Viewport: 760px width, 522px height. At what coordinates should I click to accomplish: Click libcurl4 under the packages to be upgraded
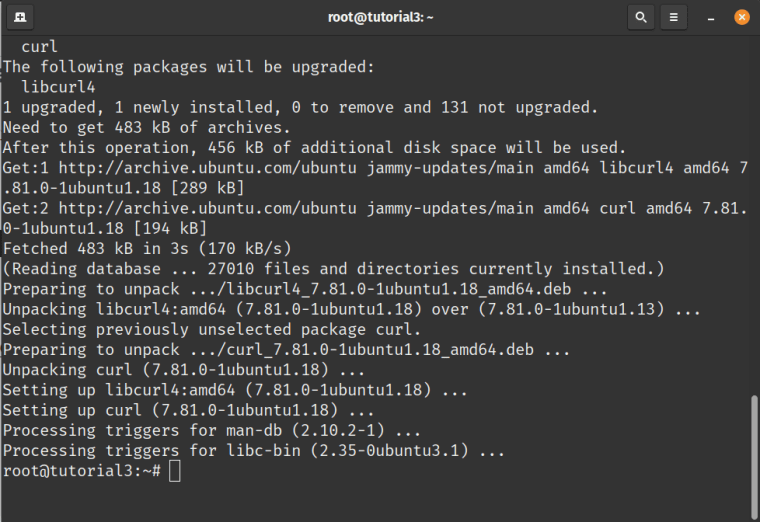coord(58,87)
